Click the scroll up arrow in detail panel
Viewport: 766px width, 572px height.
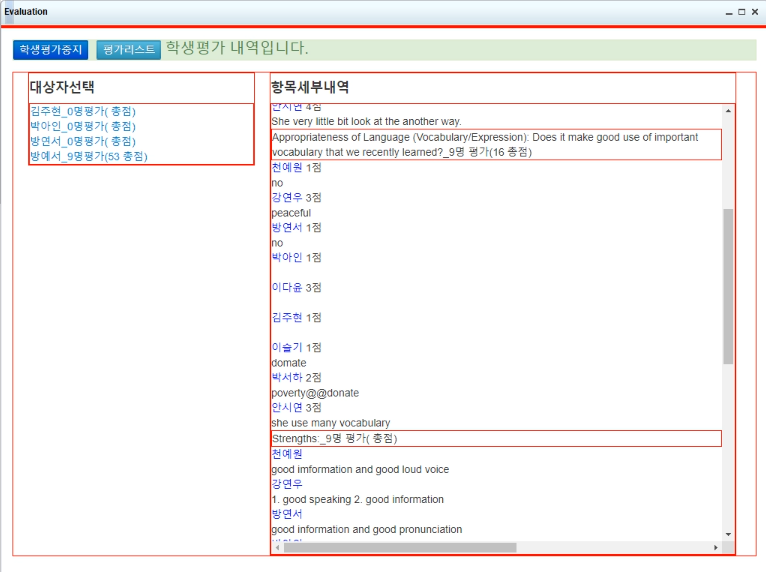pos(728,111)
